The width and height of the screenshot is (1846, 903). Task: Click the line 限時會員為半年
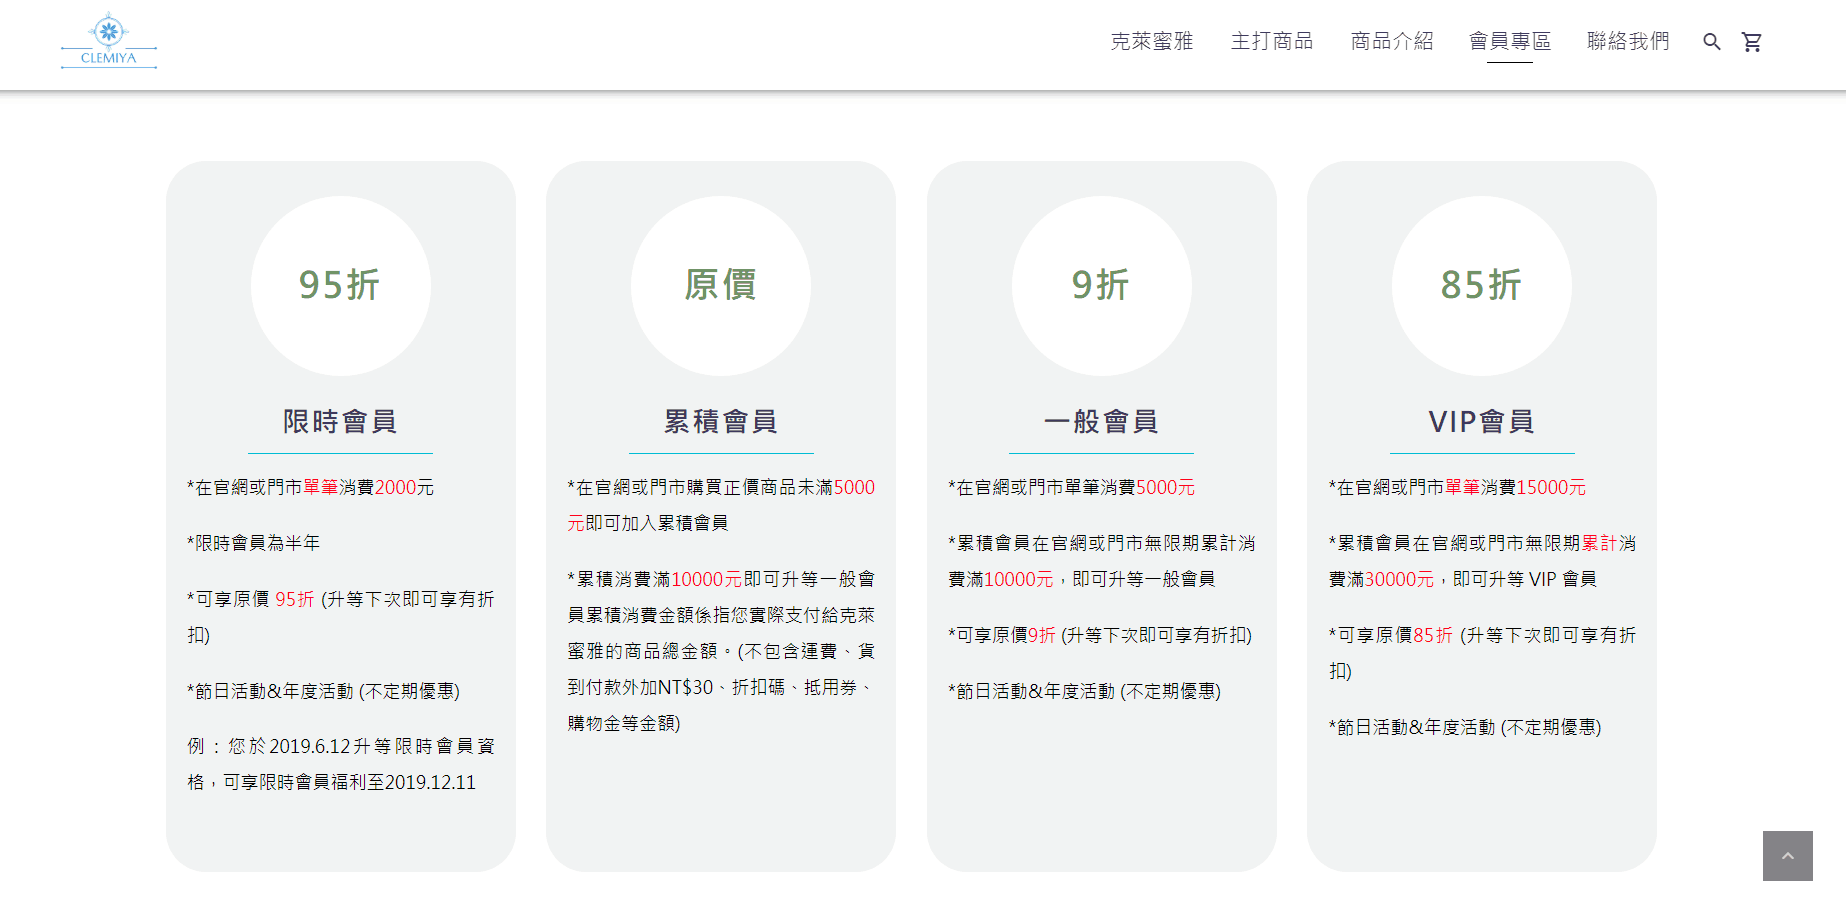[x=254, y=543]
